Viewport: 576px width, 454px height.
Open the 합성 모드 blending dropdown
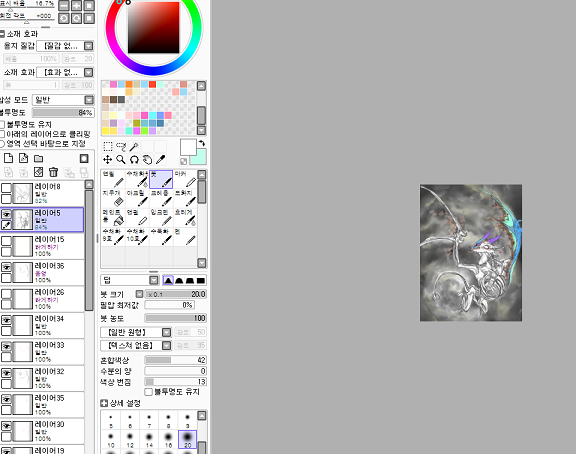[x=63, y=100]
